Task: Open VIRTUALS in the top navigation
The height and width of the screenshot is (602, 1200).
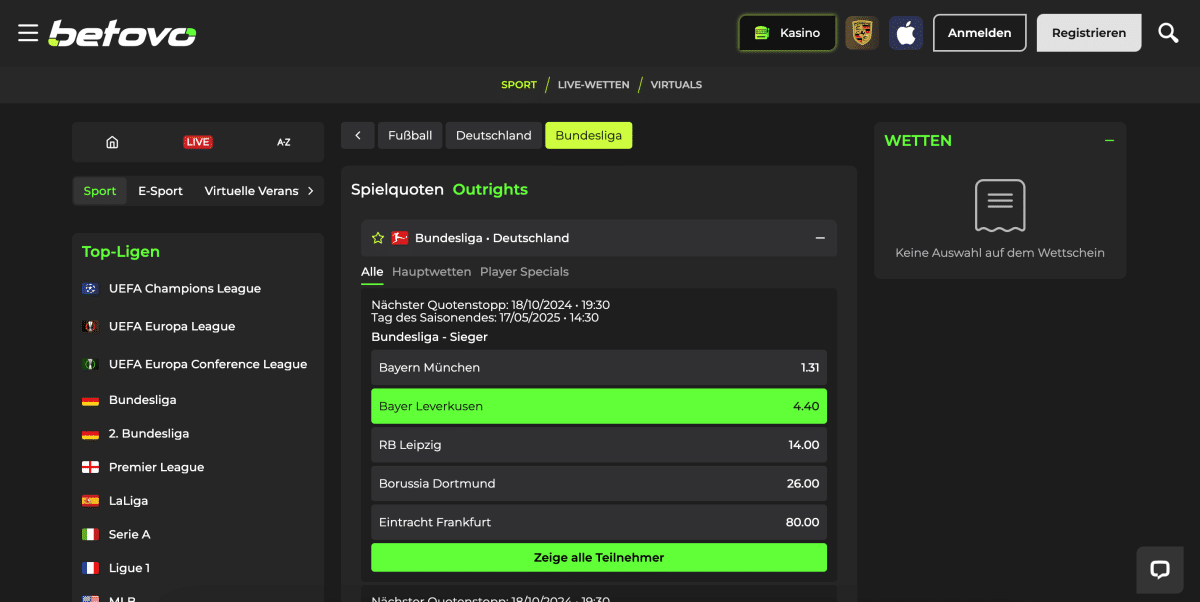Action: coord(676,85)
